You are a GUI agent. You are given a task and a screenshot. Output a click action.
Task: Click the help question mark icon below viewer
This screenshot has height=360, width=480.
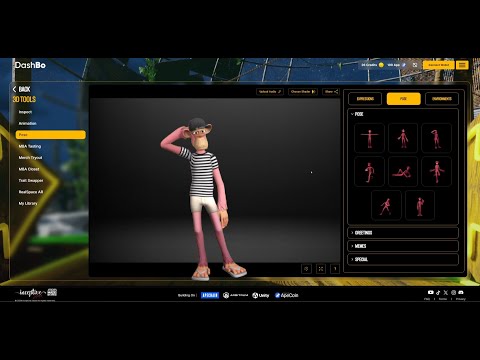pos(335,269)
